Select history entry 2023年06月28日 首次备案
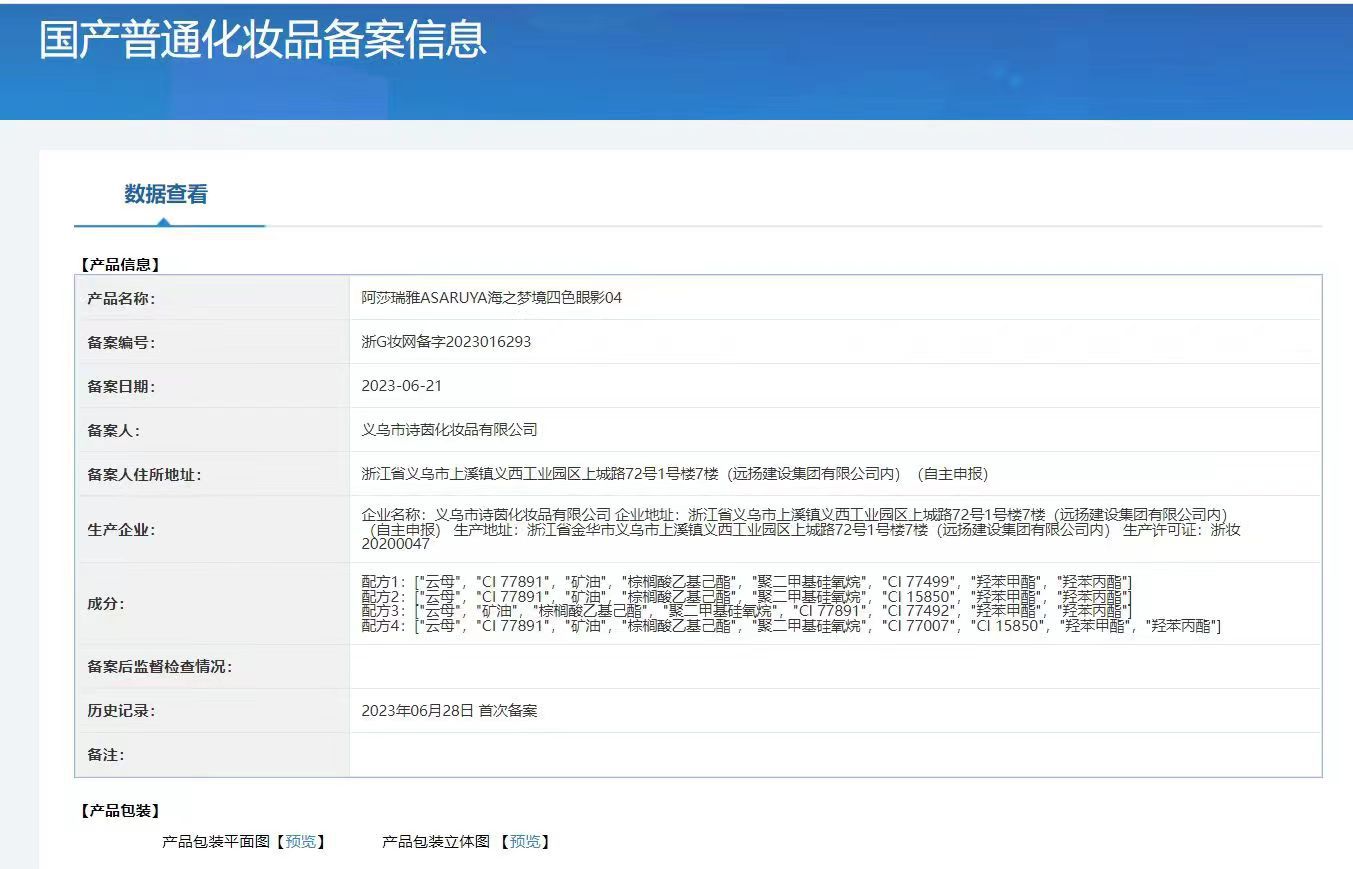Screen dimensions: 1353x869 [x=449, y=711]
